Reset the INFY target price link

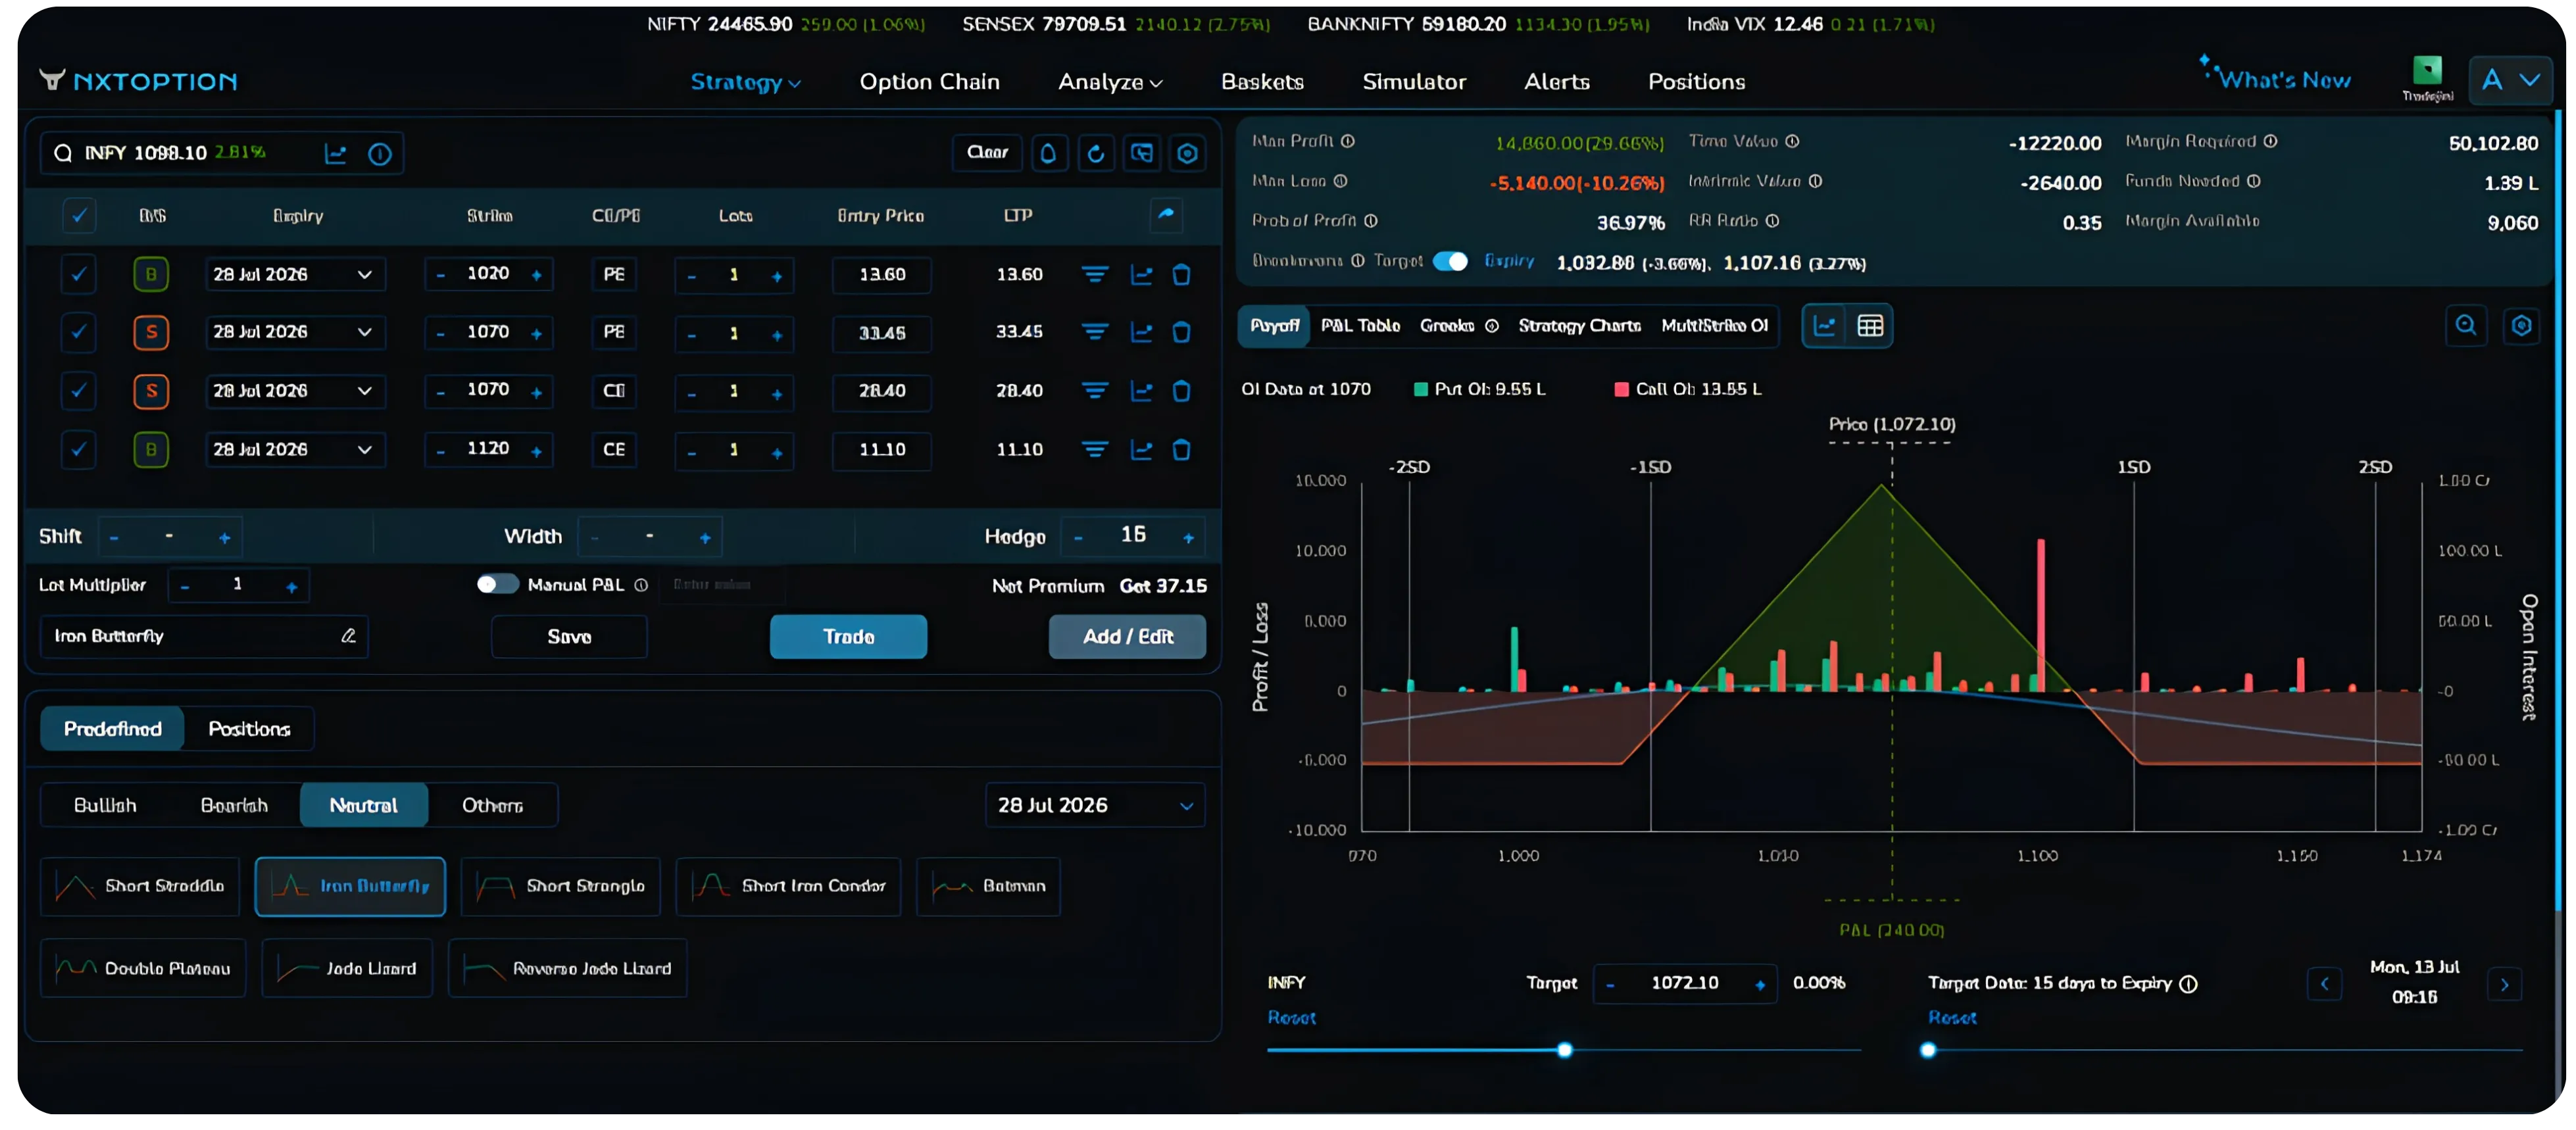pyautogui.click(x=1291, y=1018)
